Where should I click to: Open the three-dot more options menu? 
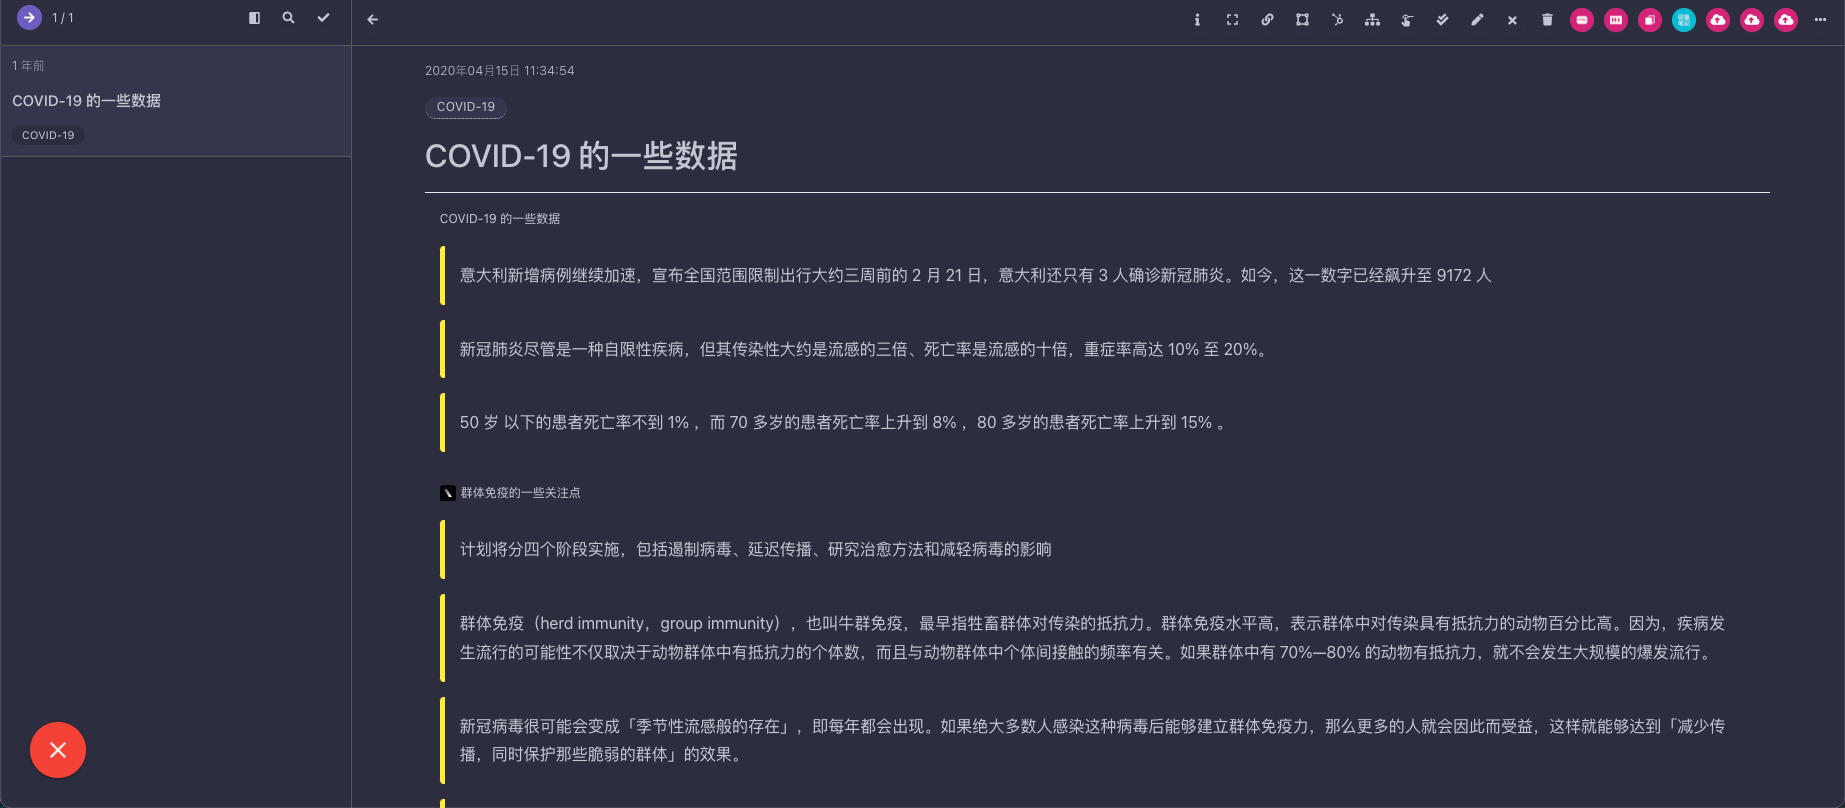tap(1820, 19)
